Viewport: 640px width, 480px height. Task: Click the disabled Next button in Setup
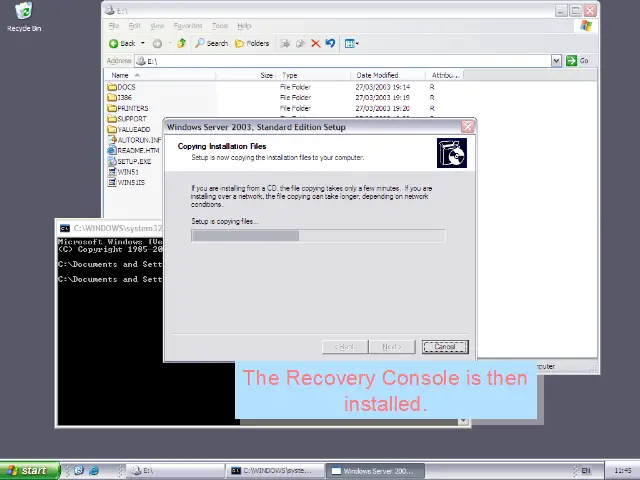tap(392, 347)
